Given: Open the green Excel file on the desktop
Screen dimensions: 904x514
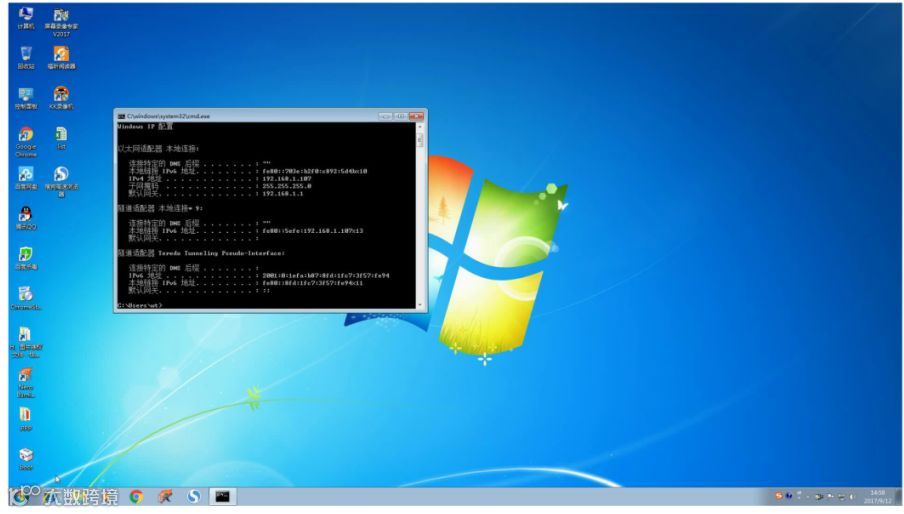Looking at the screenshot, I should tap(61, 138).
